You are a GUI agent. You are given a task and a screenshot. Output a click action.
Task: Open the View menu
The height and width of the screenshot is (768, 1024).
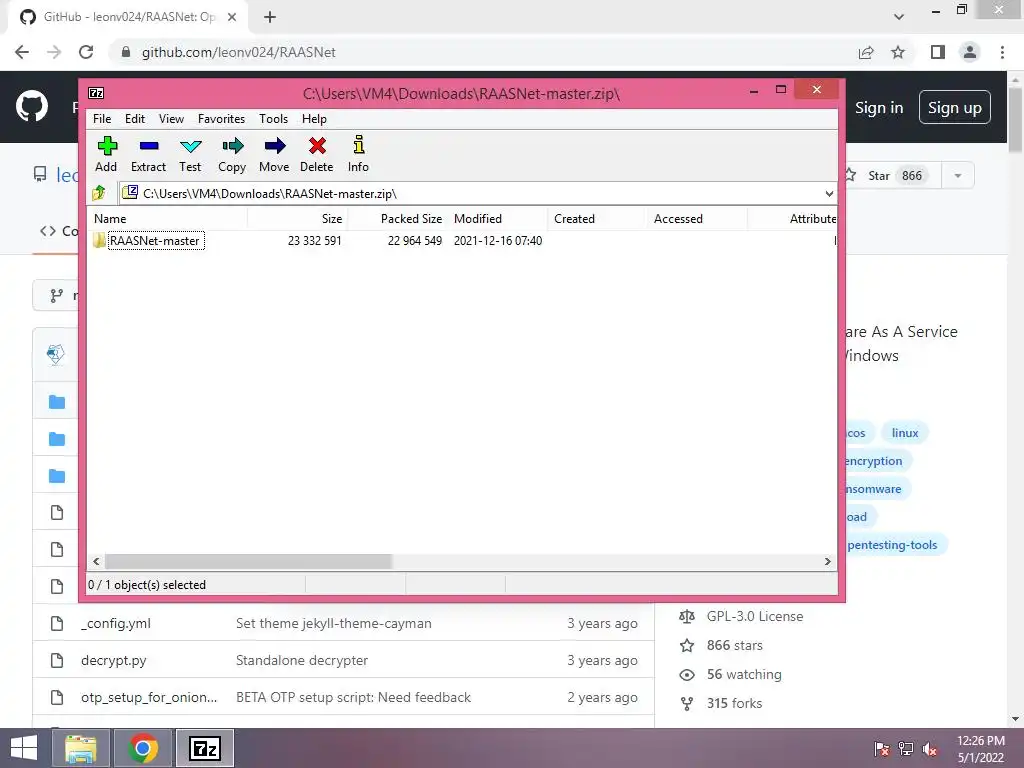coord(171,119)
